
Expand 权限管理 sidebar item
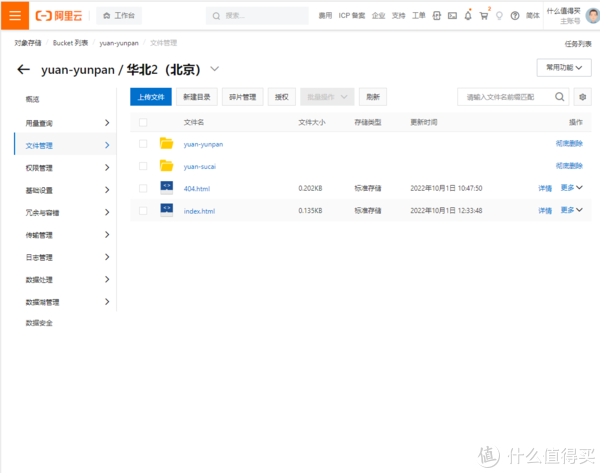click(x=65, y=168)
